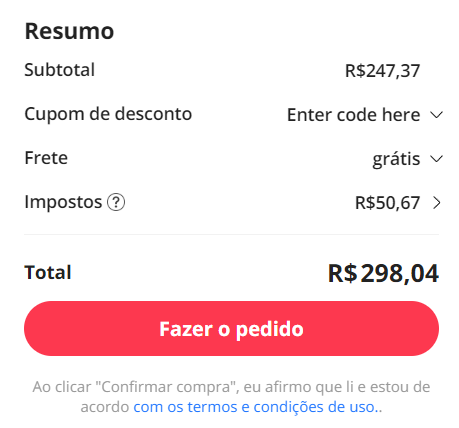Click the R$247,37 subtotal value

[382, 71]
